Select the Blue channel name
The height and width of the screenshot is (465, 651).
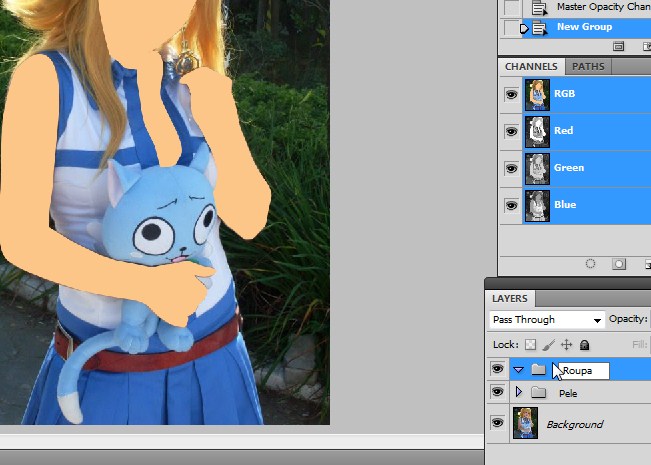[565, 204]
